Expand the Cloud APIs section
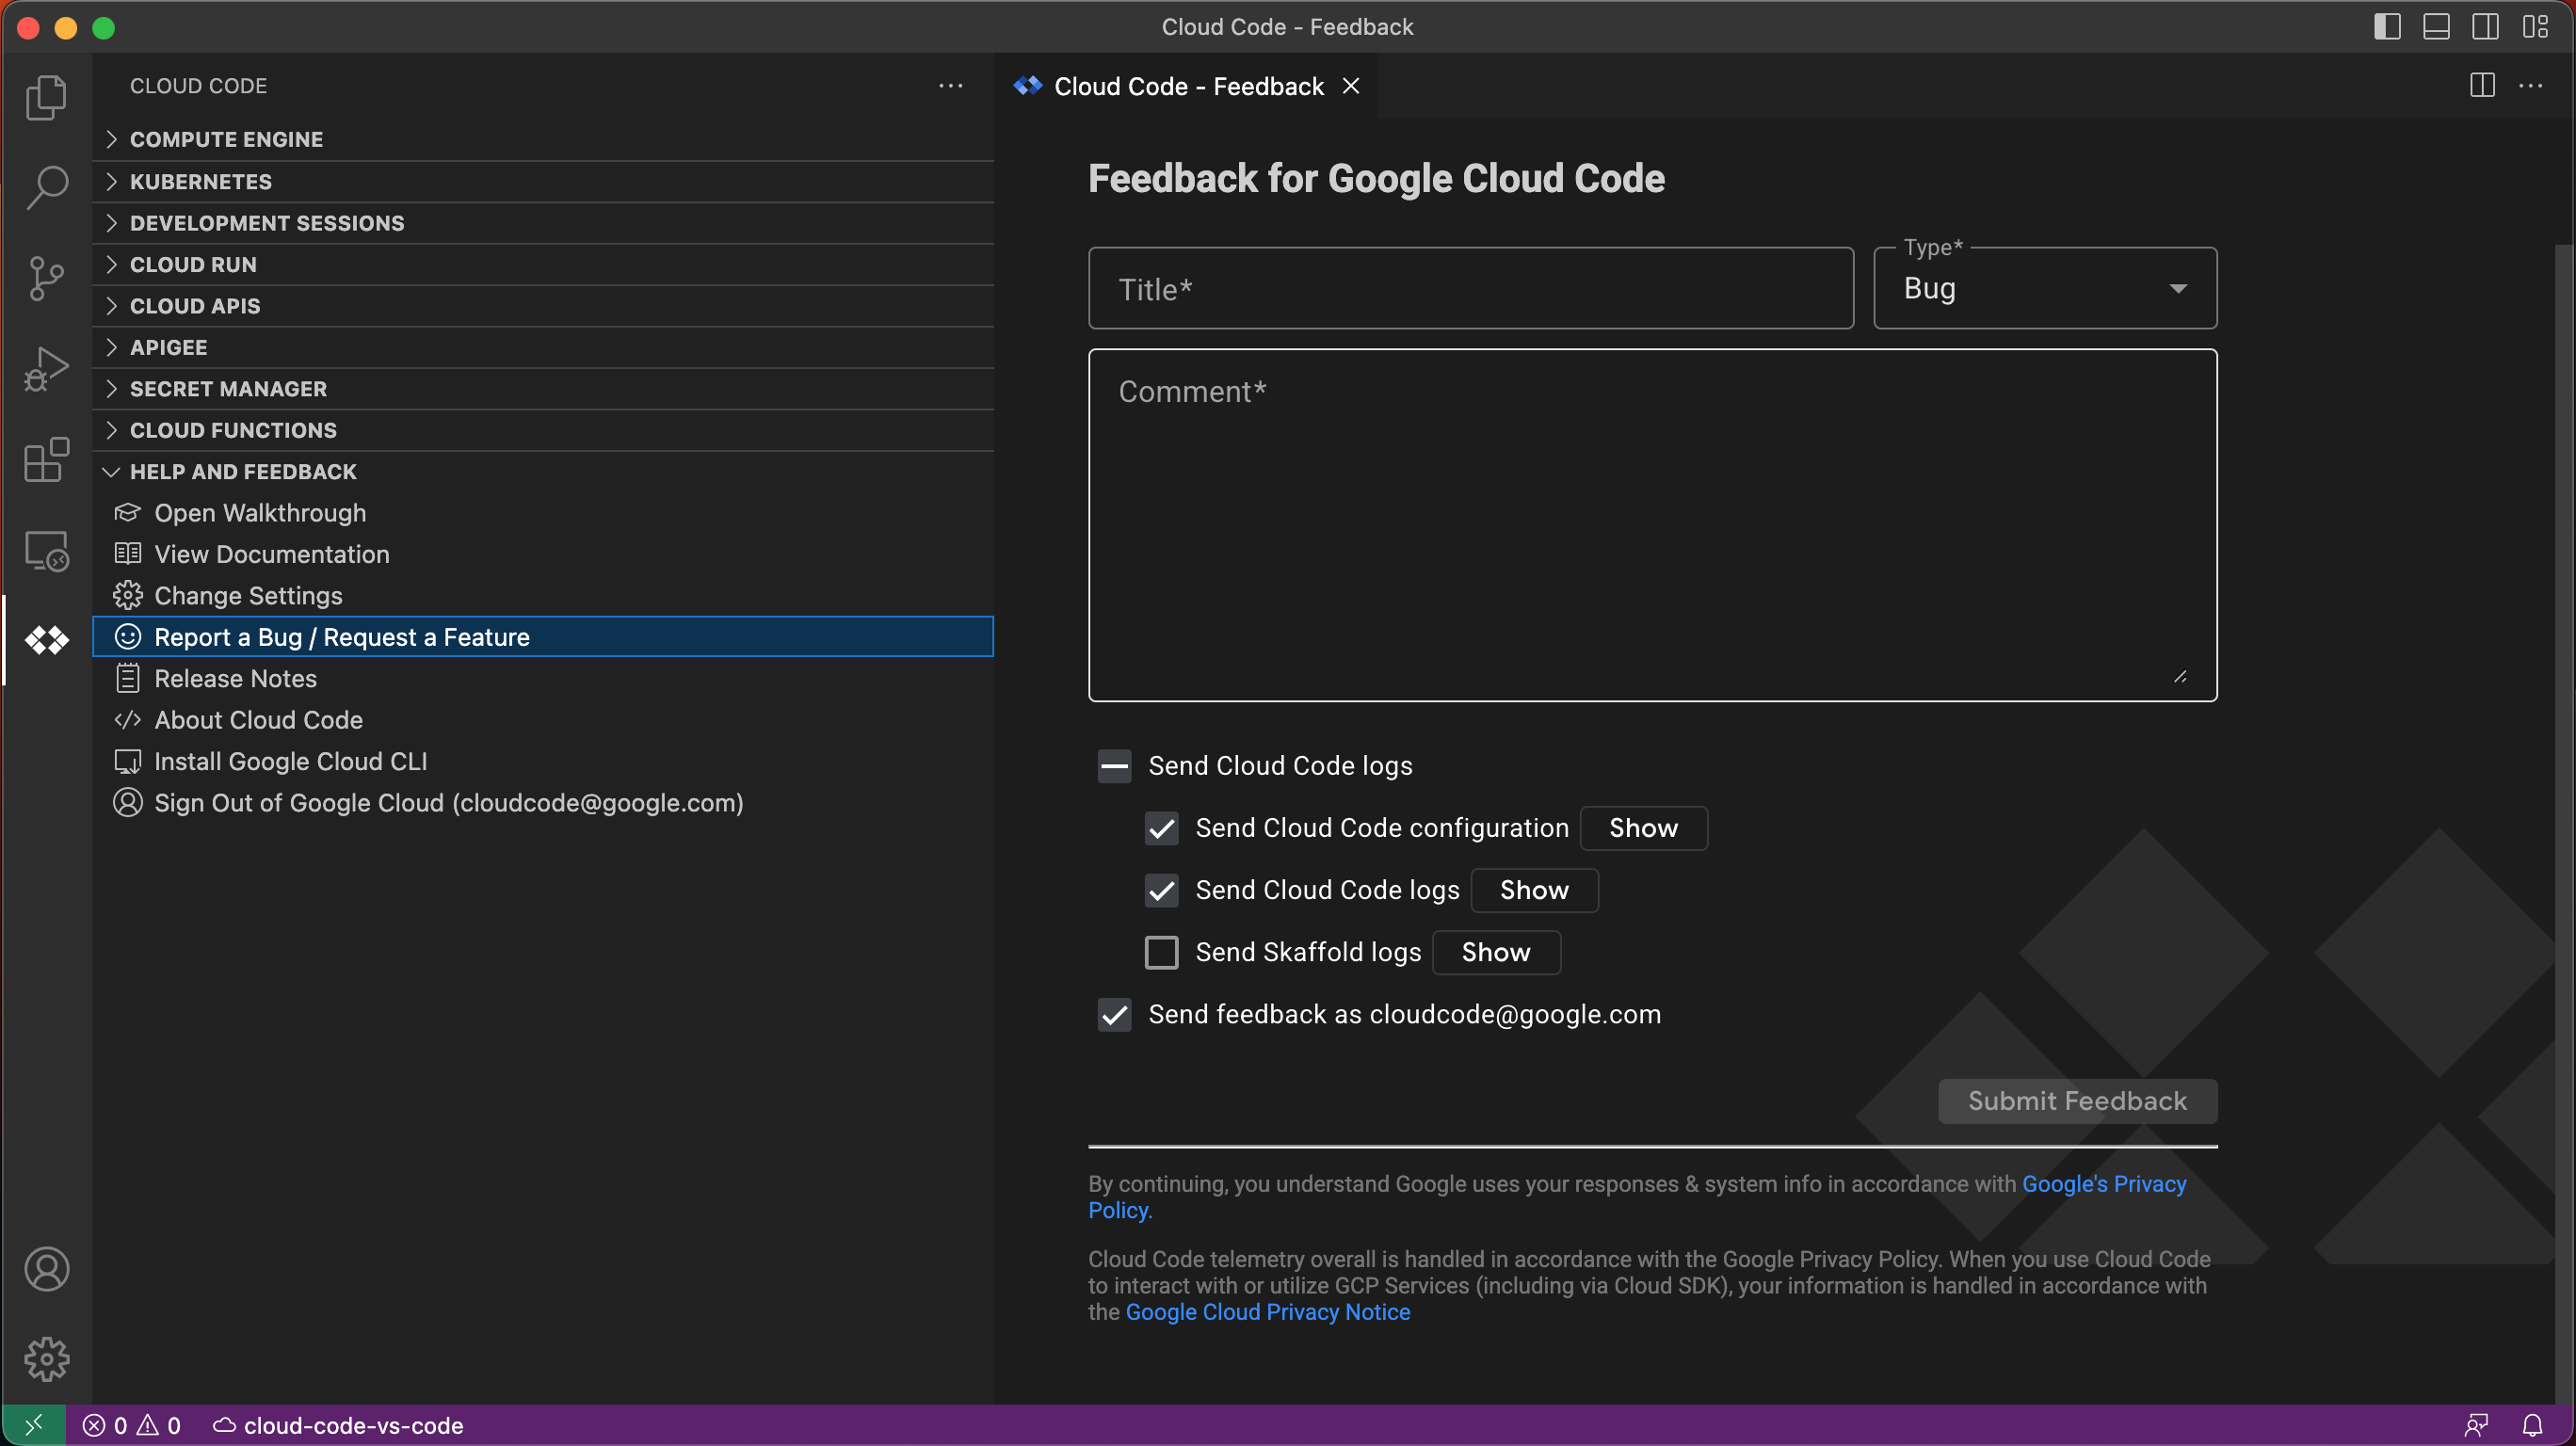Viewport: 2576px width, 1446px height. click(x=543, y=305)
